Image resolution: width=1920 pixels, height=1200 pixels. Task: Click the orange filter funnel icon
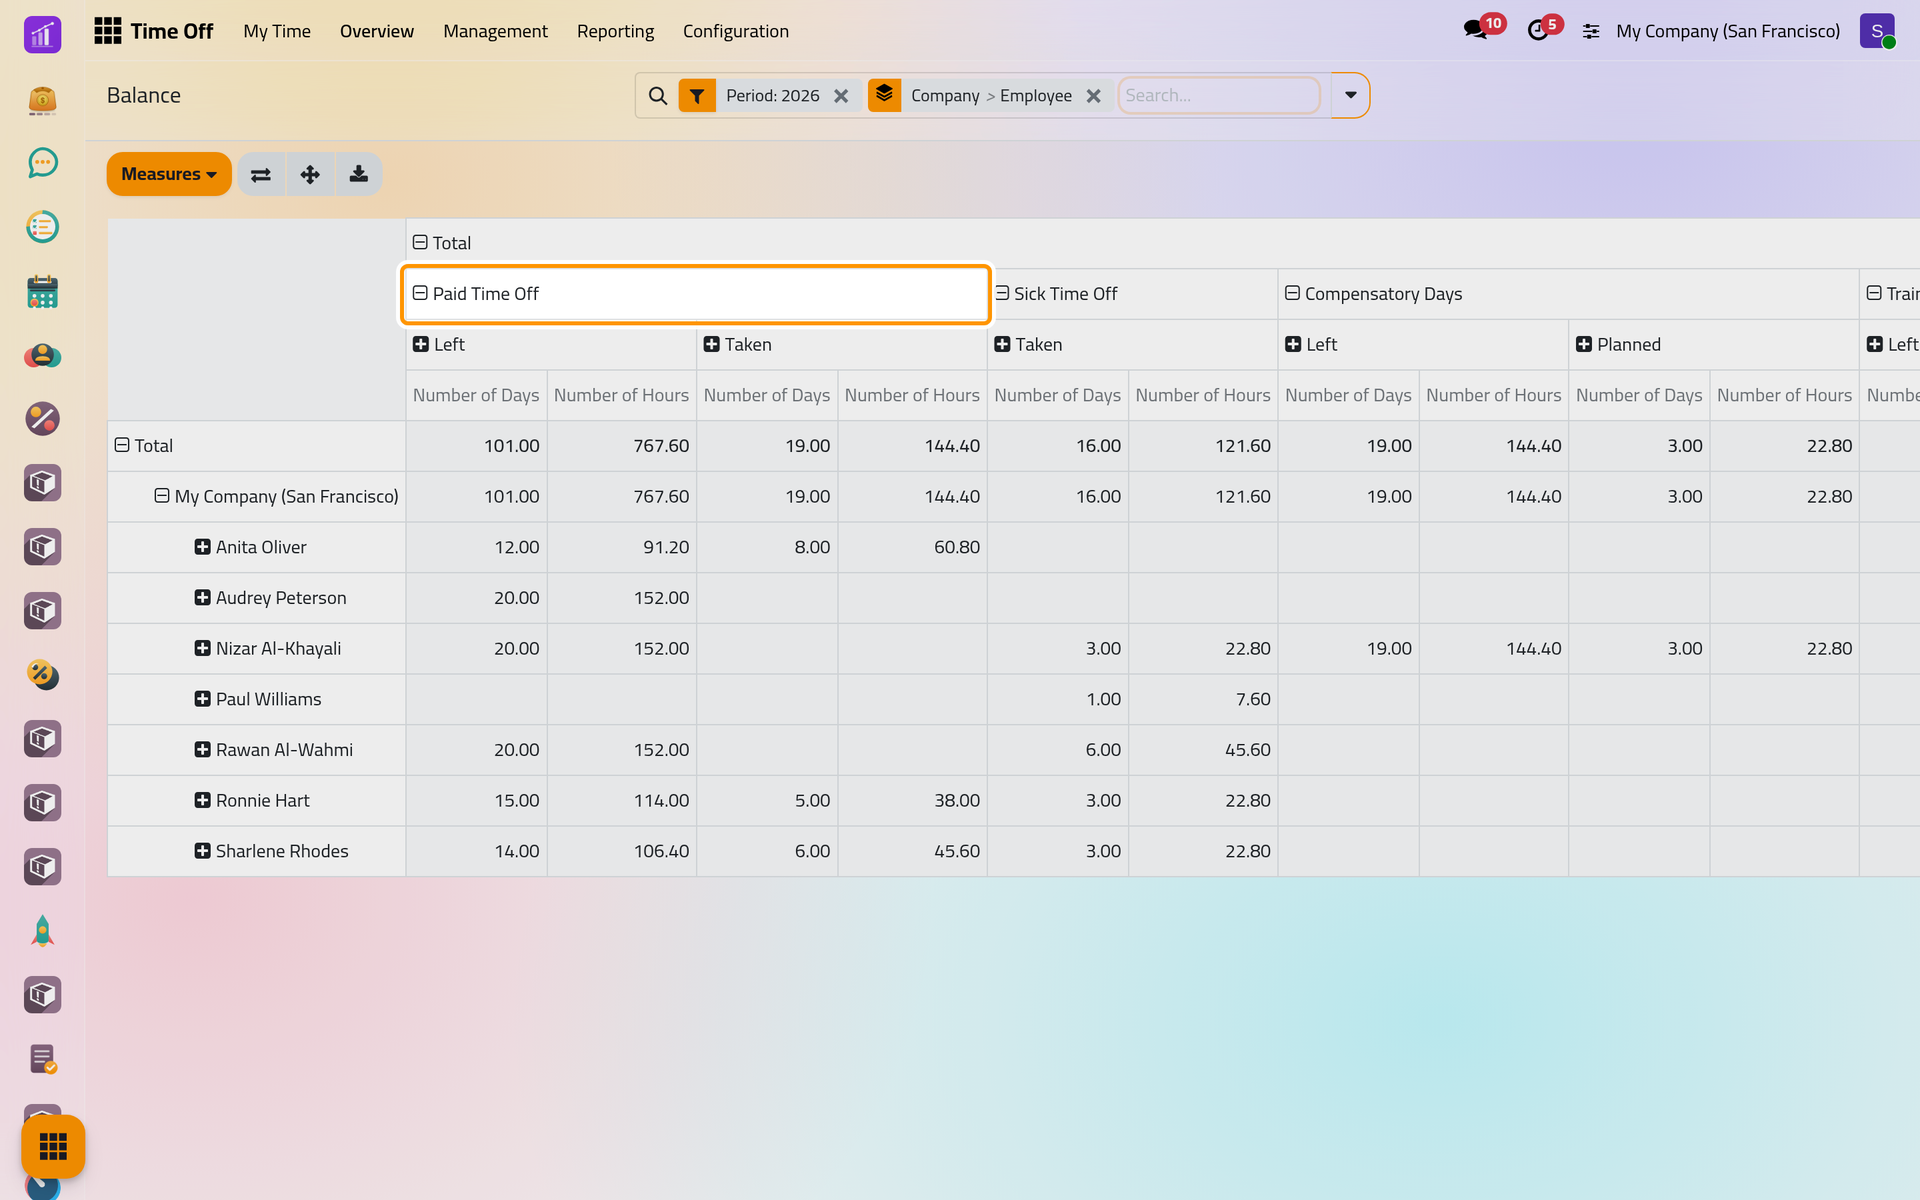tap(697, 96)
